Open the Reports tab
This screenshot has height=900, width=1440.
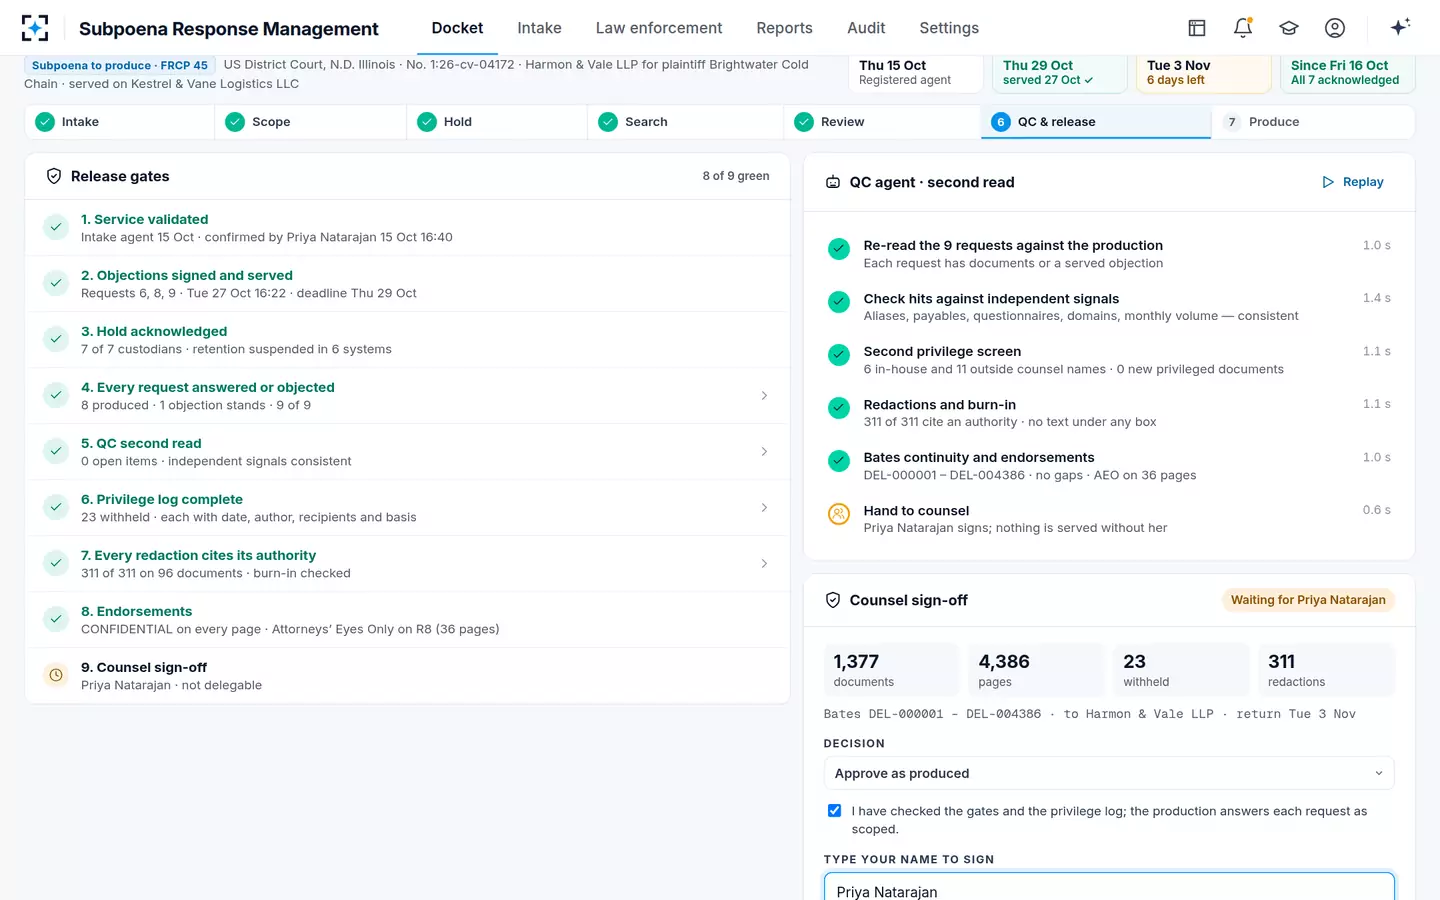[784, 28]
